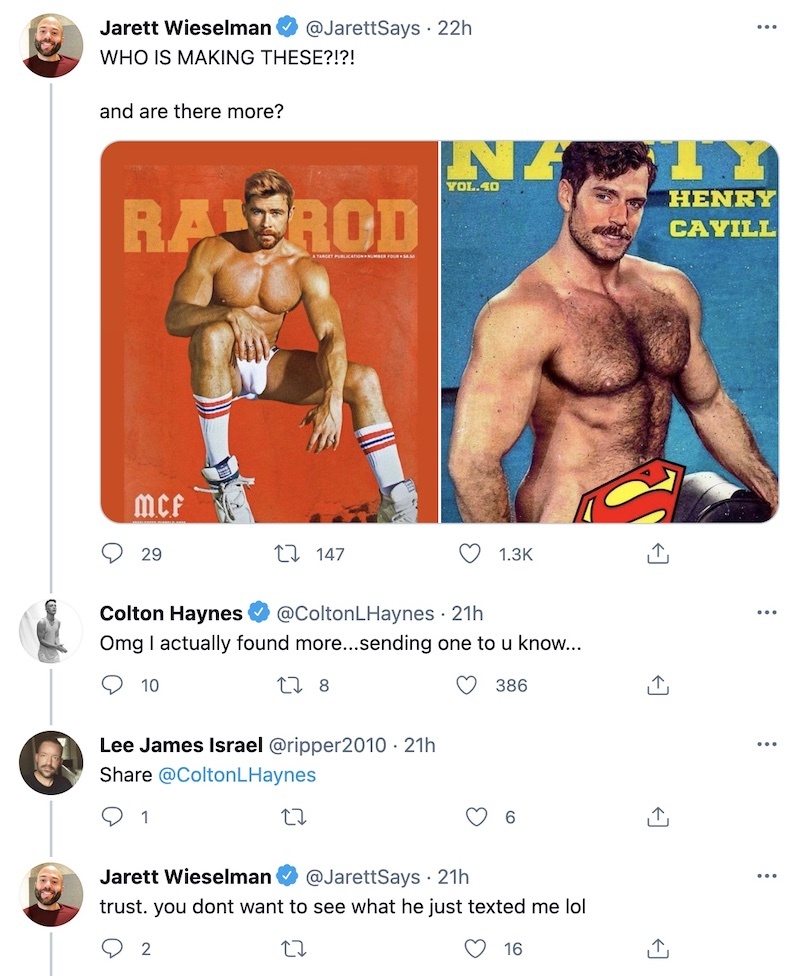The width and height of the screenshot is (800, 976).
Task: Open the orange magazine cover image
Action: 270,331
